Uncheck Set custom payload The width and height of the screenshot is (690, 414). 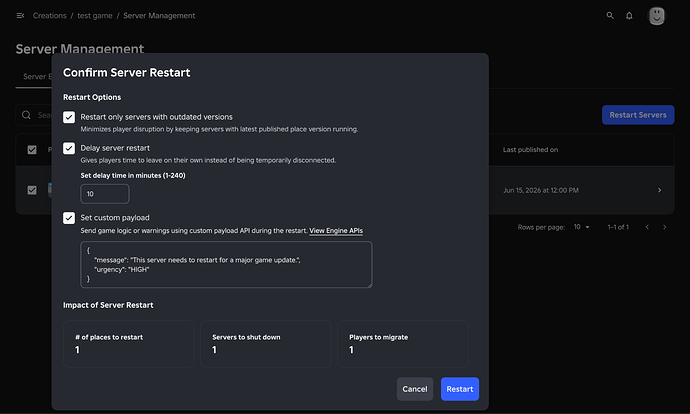[x=69, y=218]
